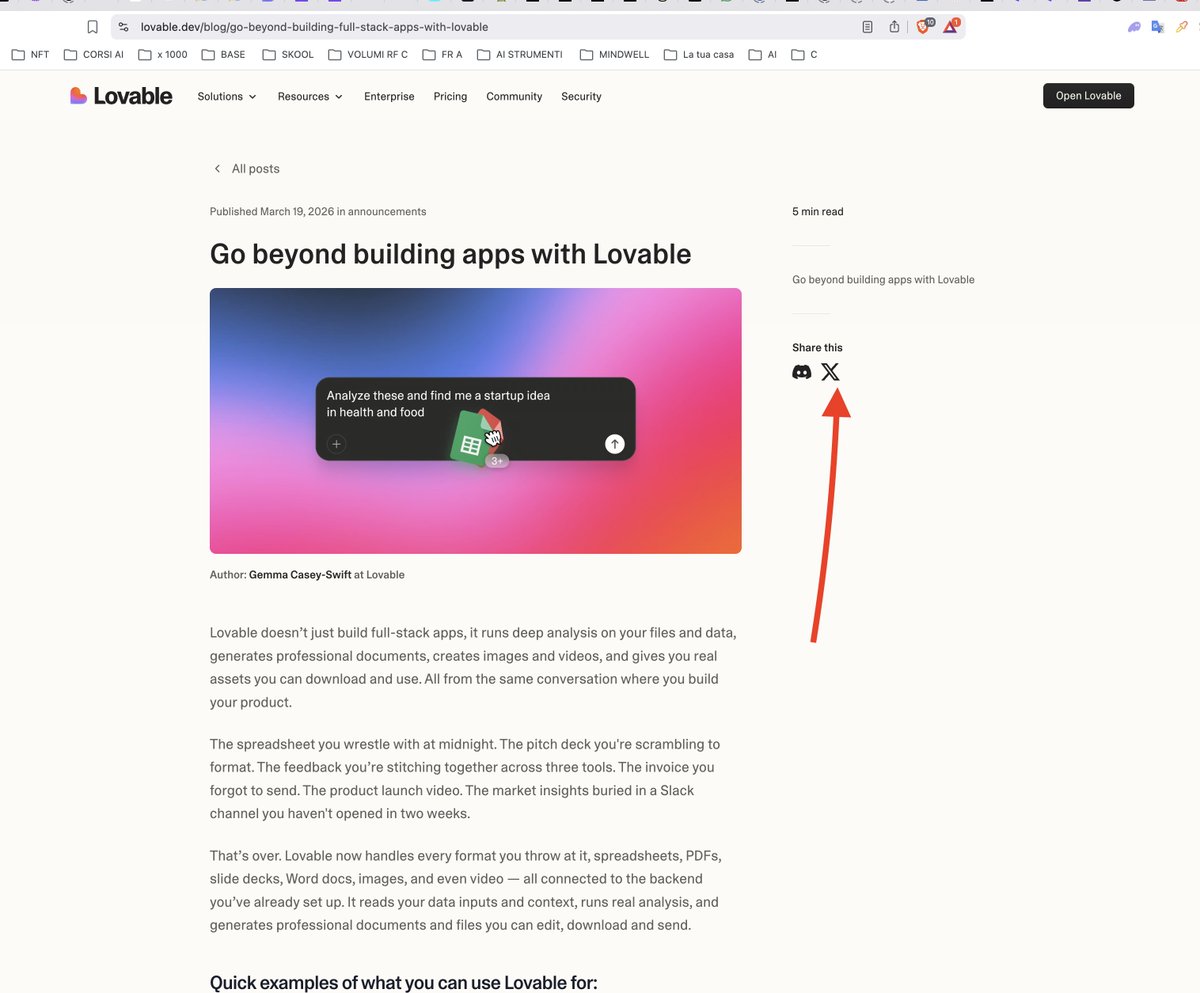The height and width of the screenshot is (993, 1200).
Task: Open the AI STRUMENTI bookmarks folder
Action: tap(520, 55)
